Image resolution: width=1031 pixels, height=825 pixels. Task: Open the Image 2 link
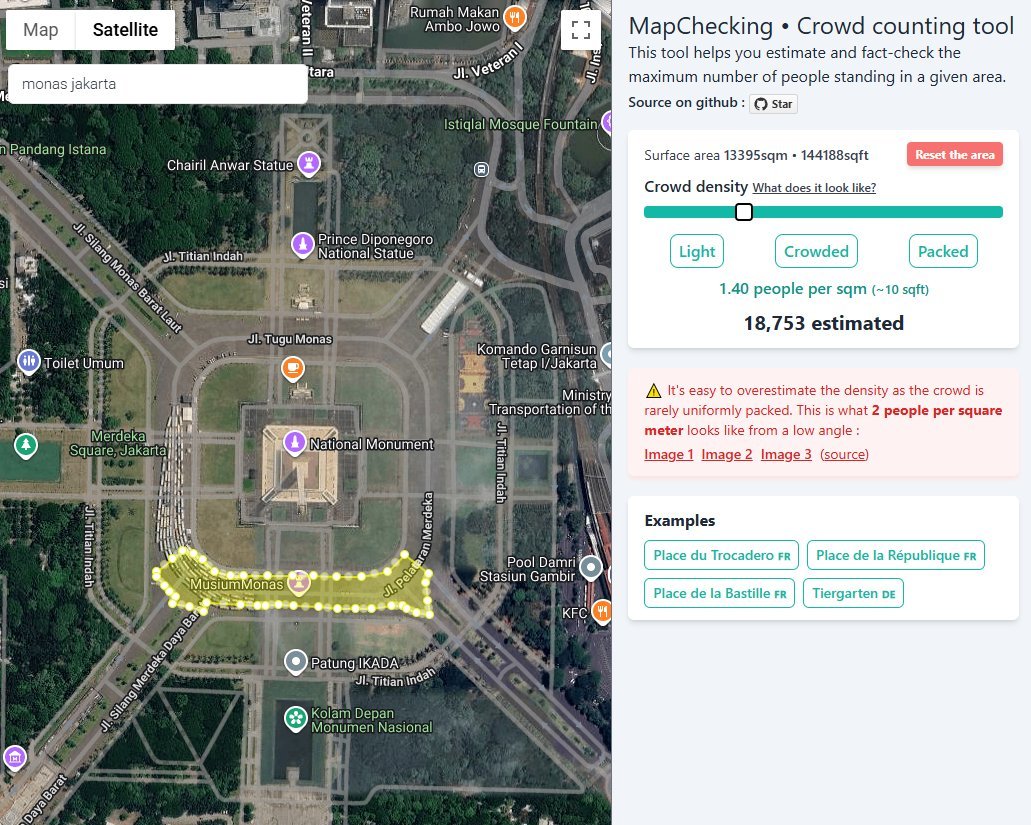[x=727, y=454]
